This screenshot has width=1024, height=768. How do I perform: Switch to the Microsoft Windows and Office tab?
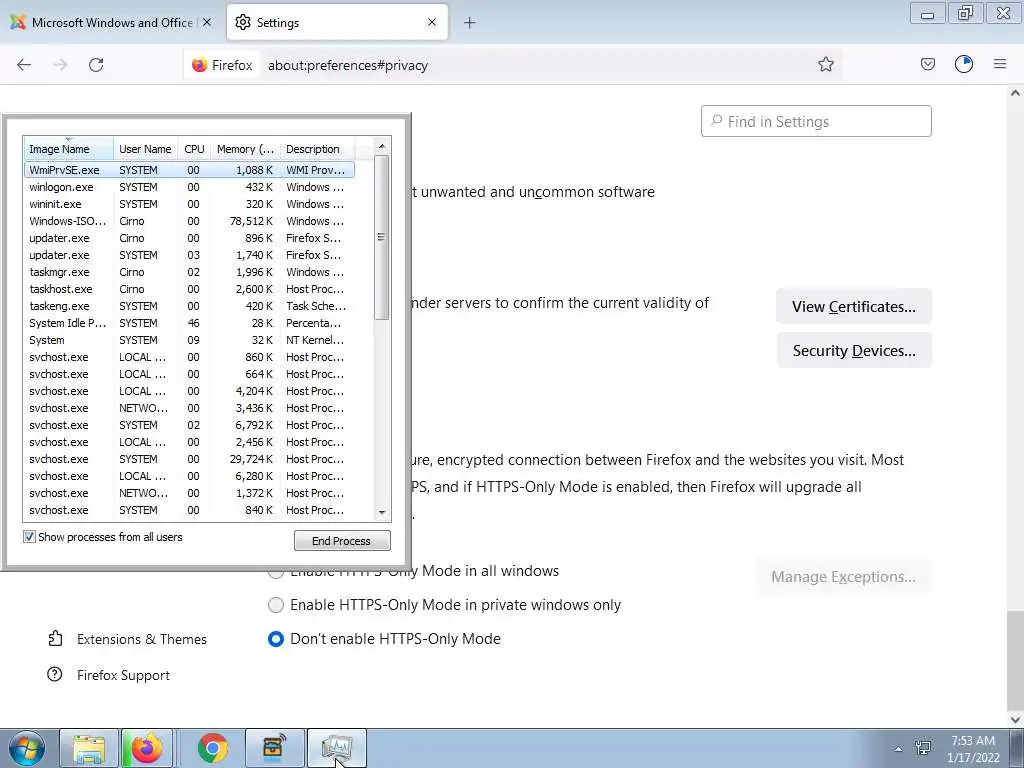pyautogui.click(x=111, y=23)
